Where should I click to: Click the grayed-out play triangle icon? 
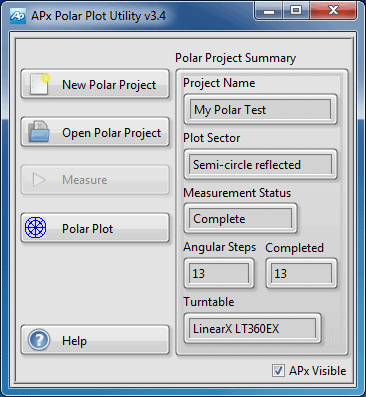pyautogui.click(x=39, y=180)
